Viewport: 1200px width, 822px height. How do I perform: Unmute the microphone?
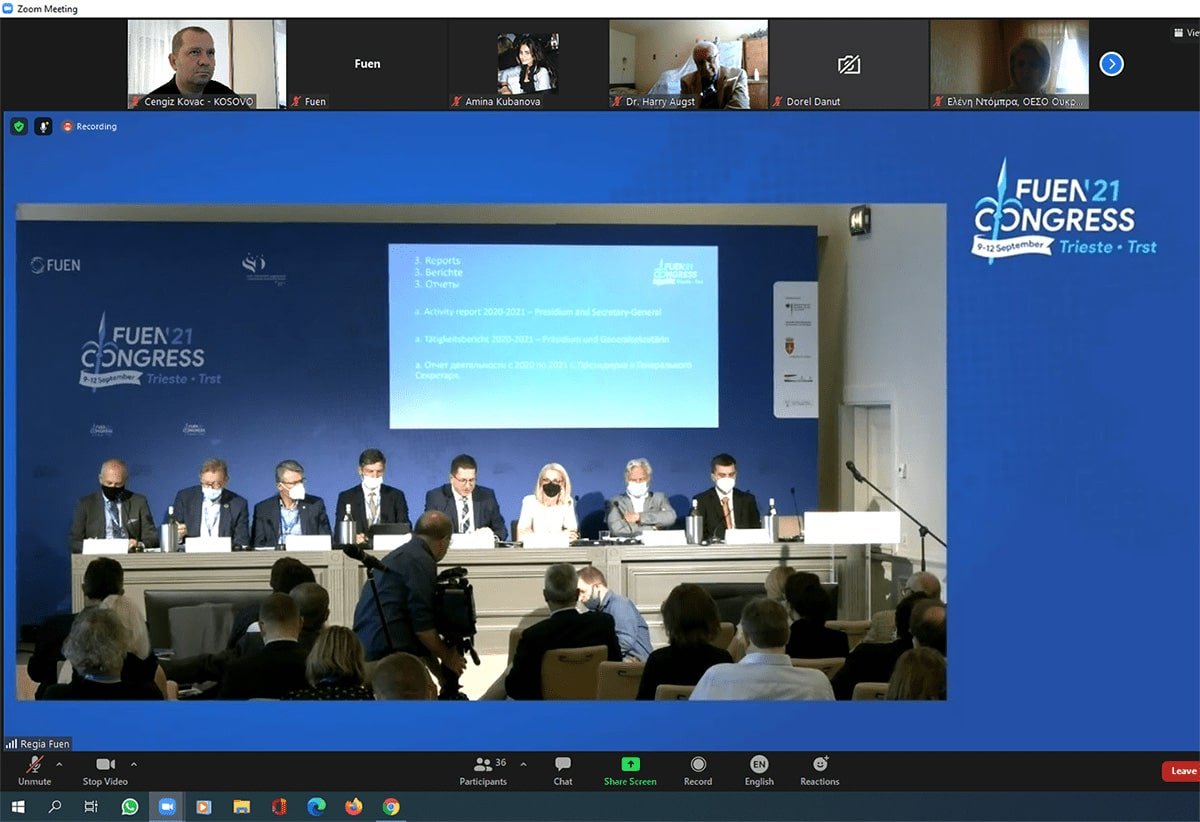pyautogui.click(x=34, y=770)
